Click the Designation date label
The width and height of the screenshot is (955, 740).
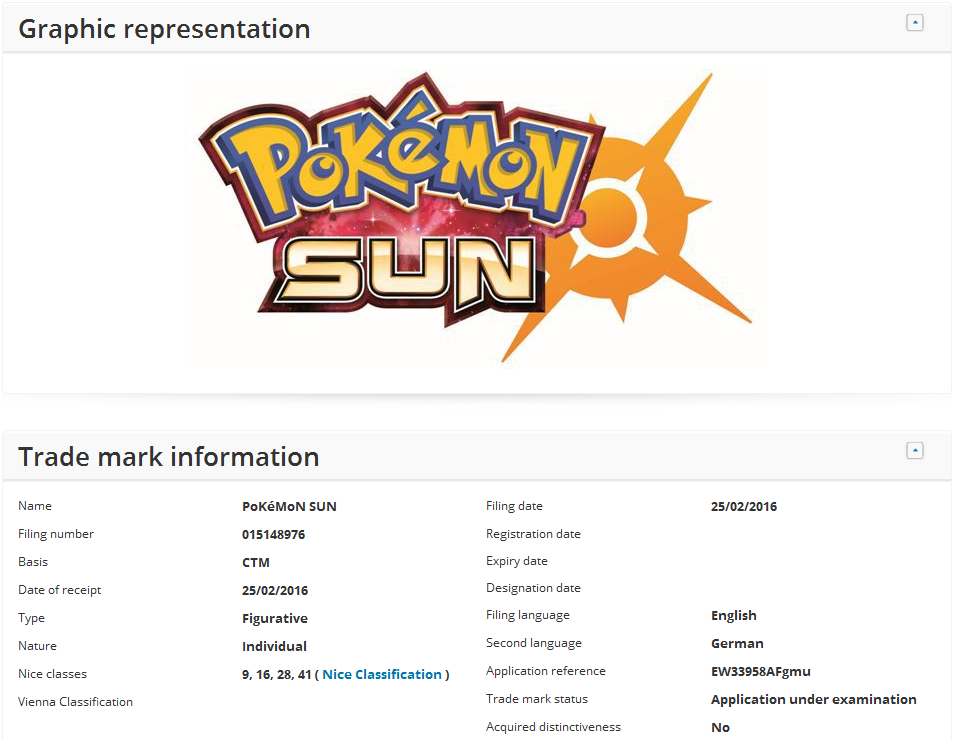click(534, 588)
